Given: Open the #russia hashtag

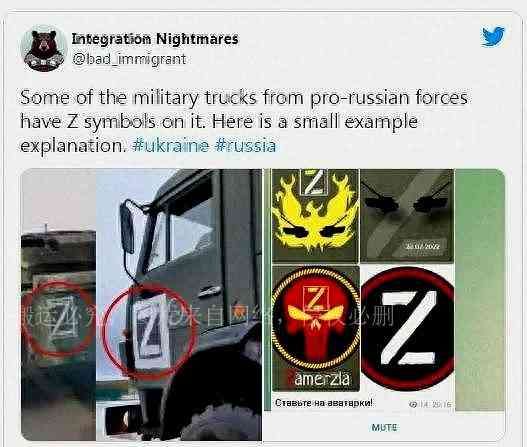Looking at the screenshot, I should (x=245, y=146).
